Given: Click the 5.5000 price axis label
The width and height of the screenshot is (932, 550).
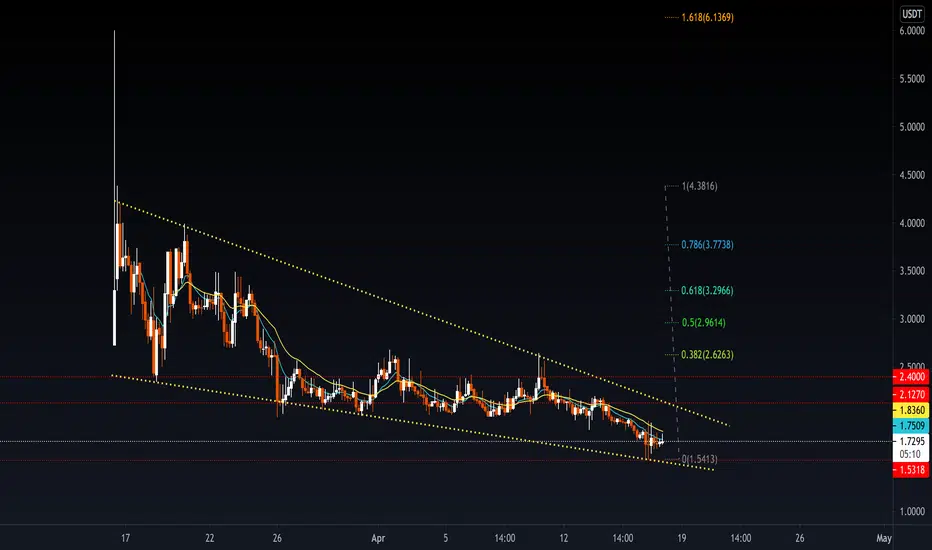Looking at the screenshot, I should pos(912,78).
